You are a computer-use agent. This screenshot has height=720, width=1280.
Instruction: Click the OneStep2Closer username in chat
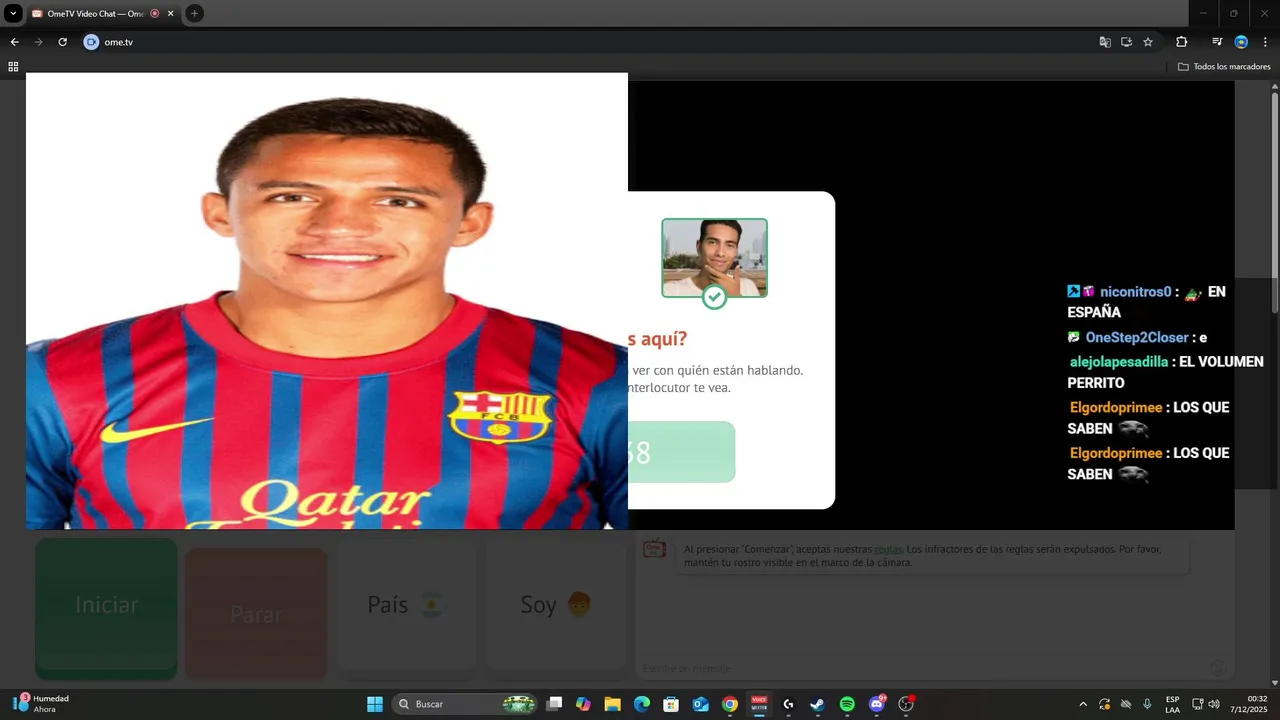1137,338
